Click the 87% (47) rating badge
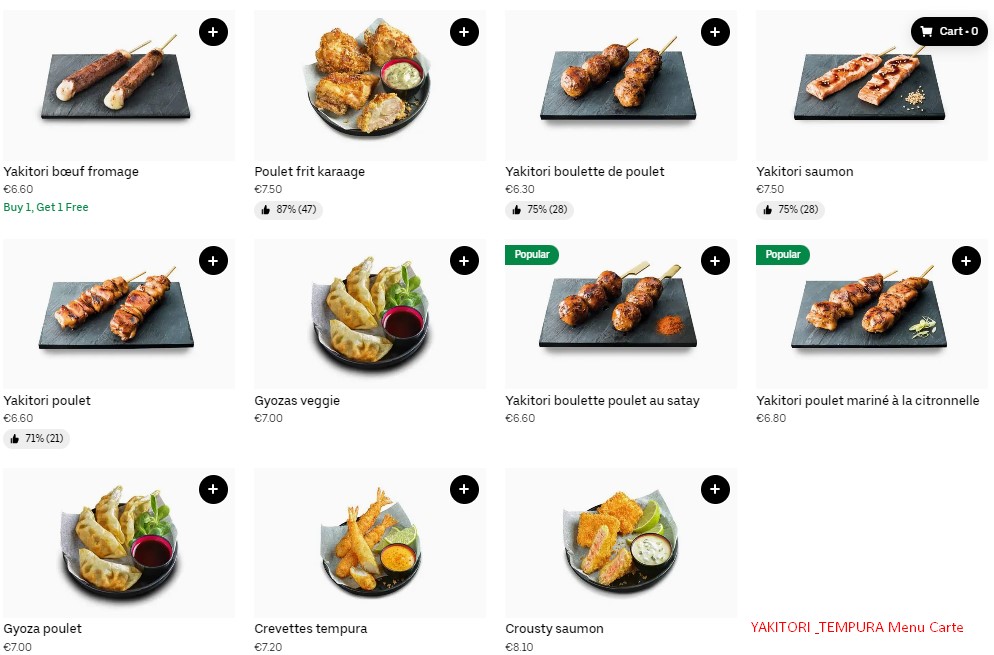 coord(288,209)
